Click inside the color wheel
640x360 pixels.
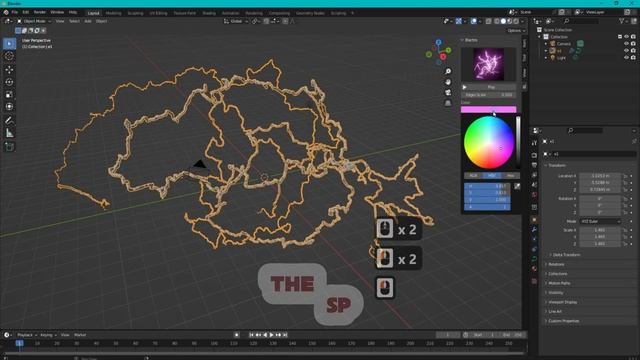pos(489,142)
